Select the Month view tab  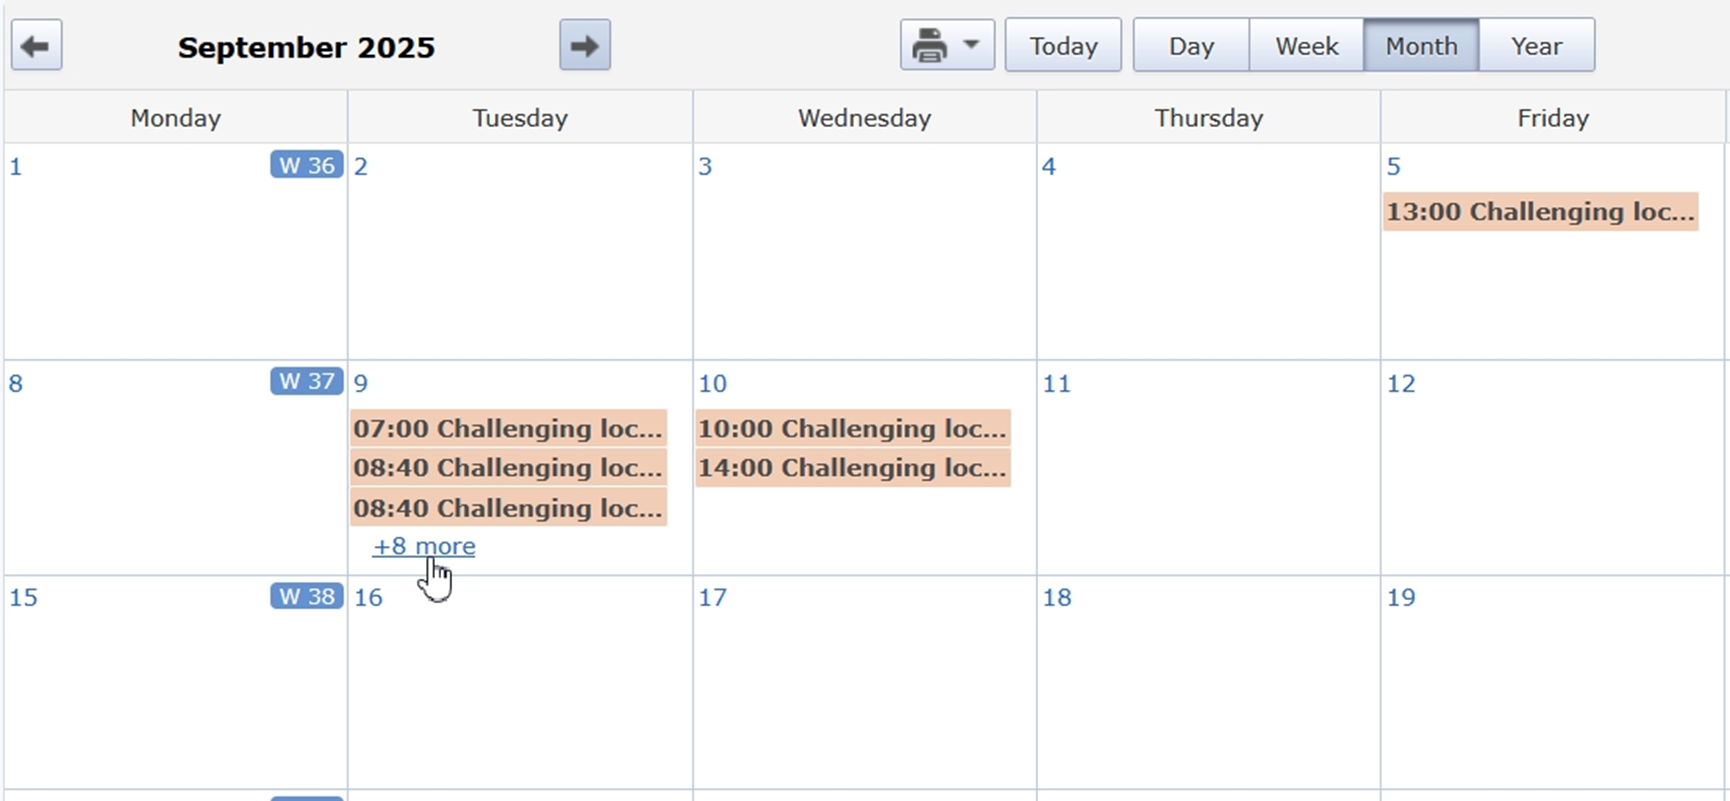1420,46
